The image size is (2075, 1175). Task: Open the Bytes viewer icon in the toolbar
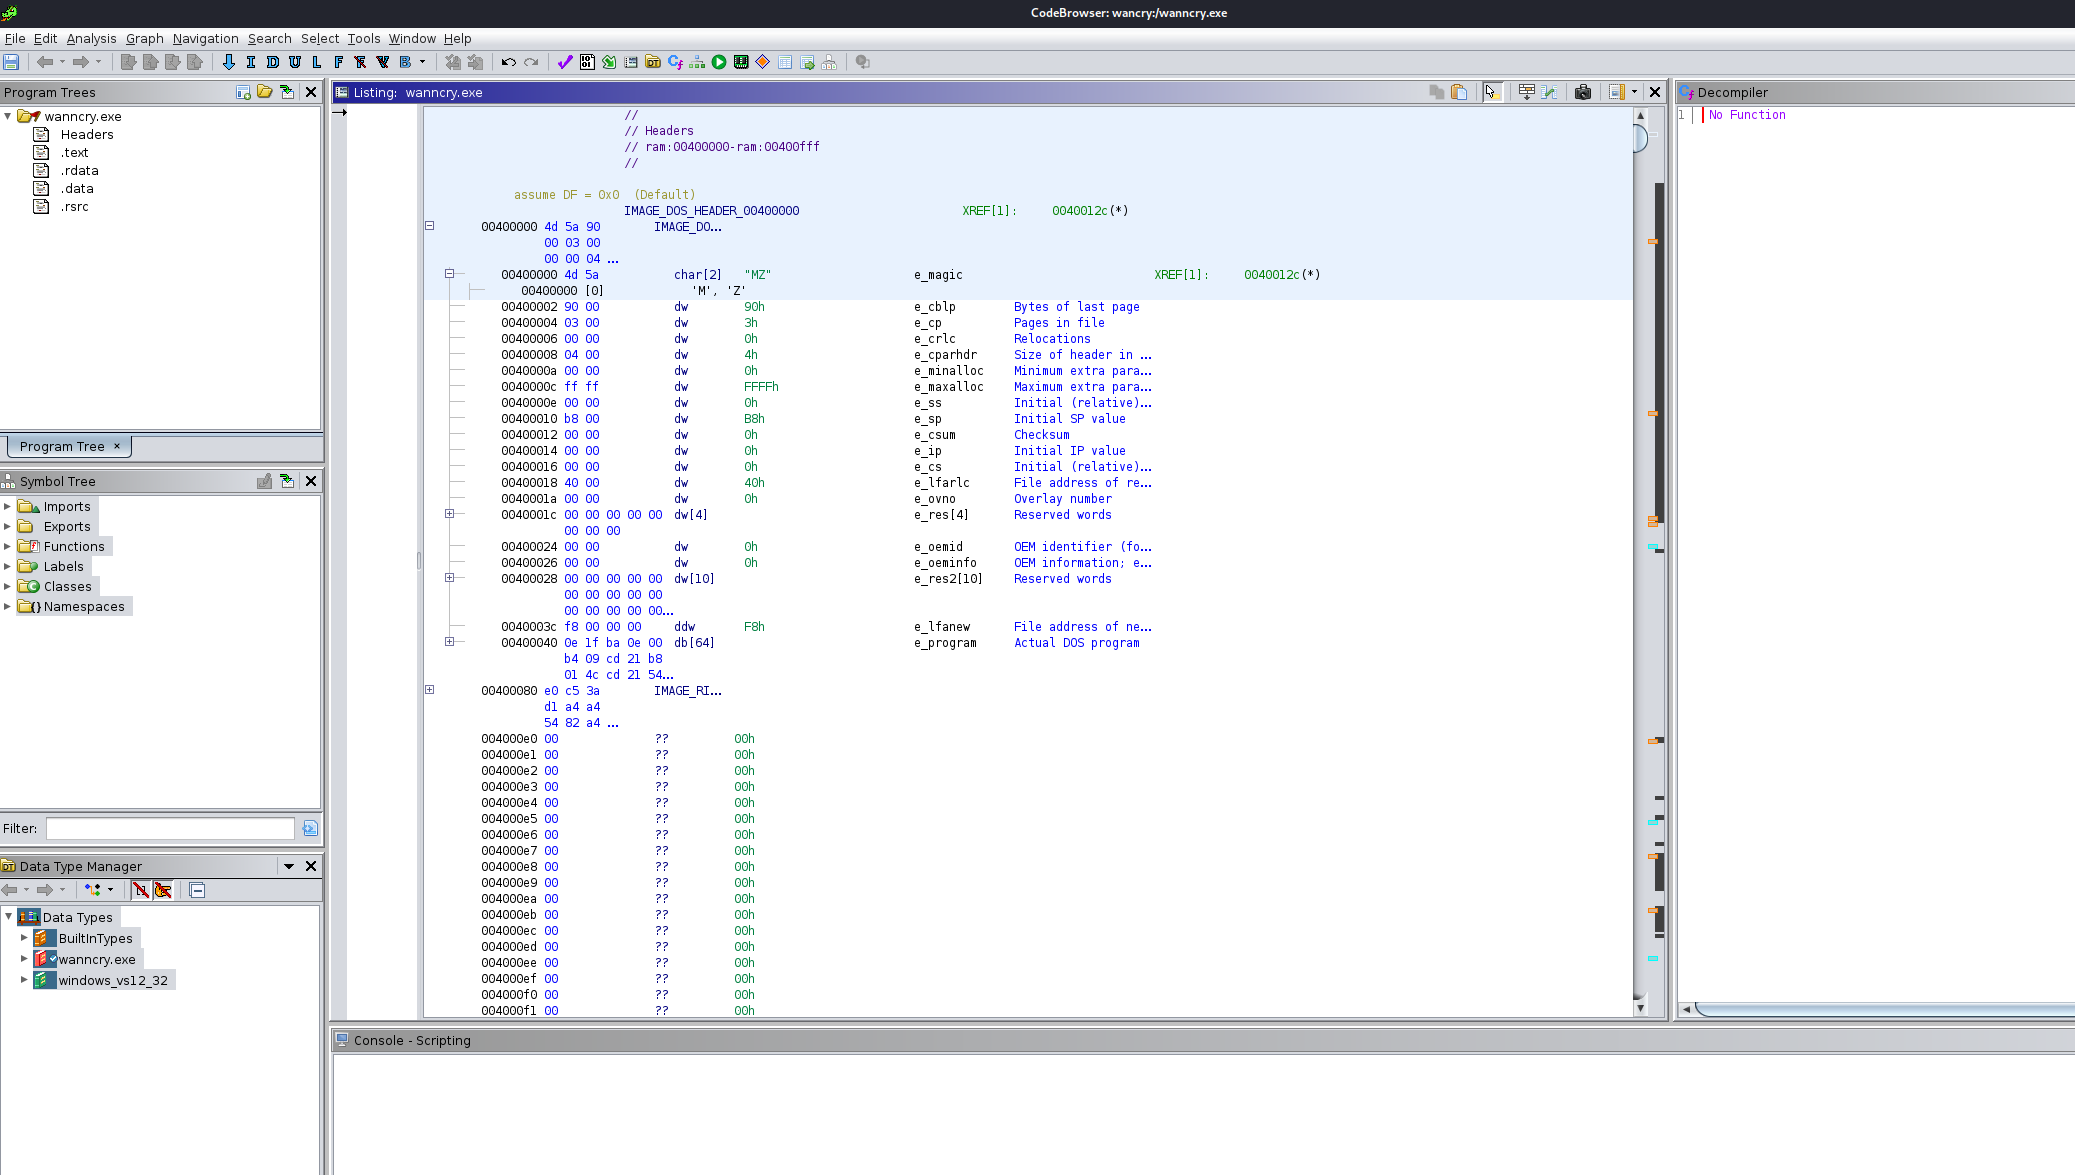[587, 62]
